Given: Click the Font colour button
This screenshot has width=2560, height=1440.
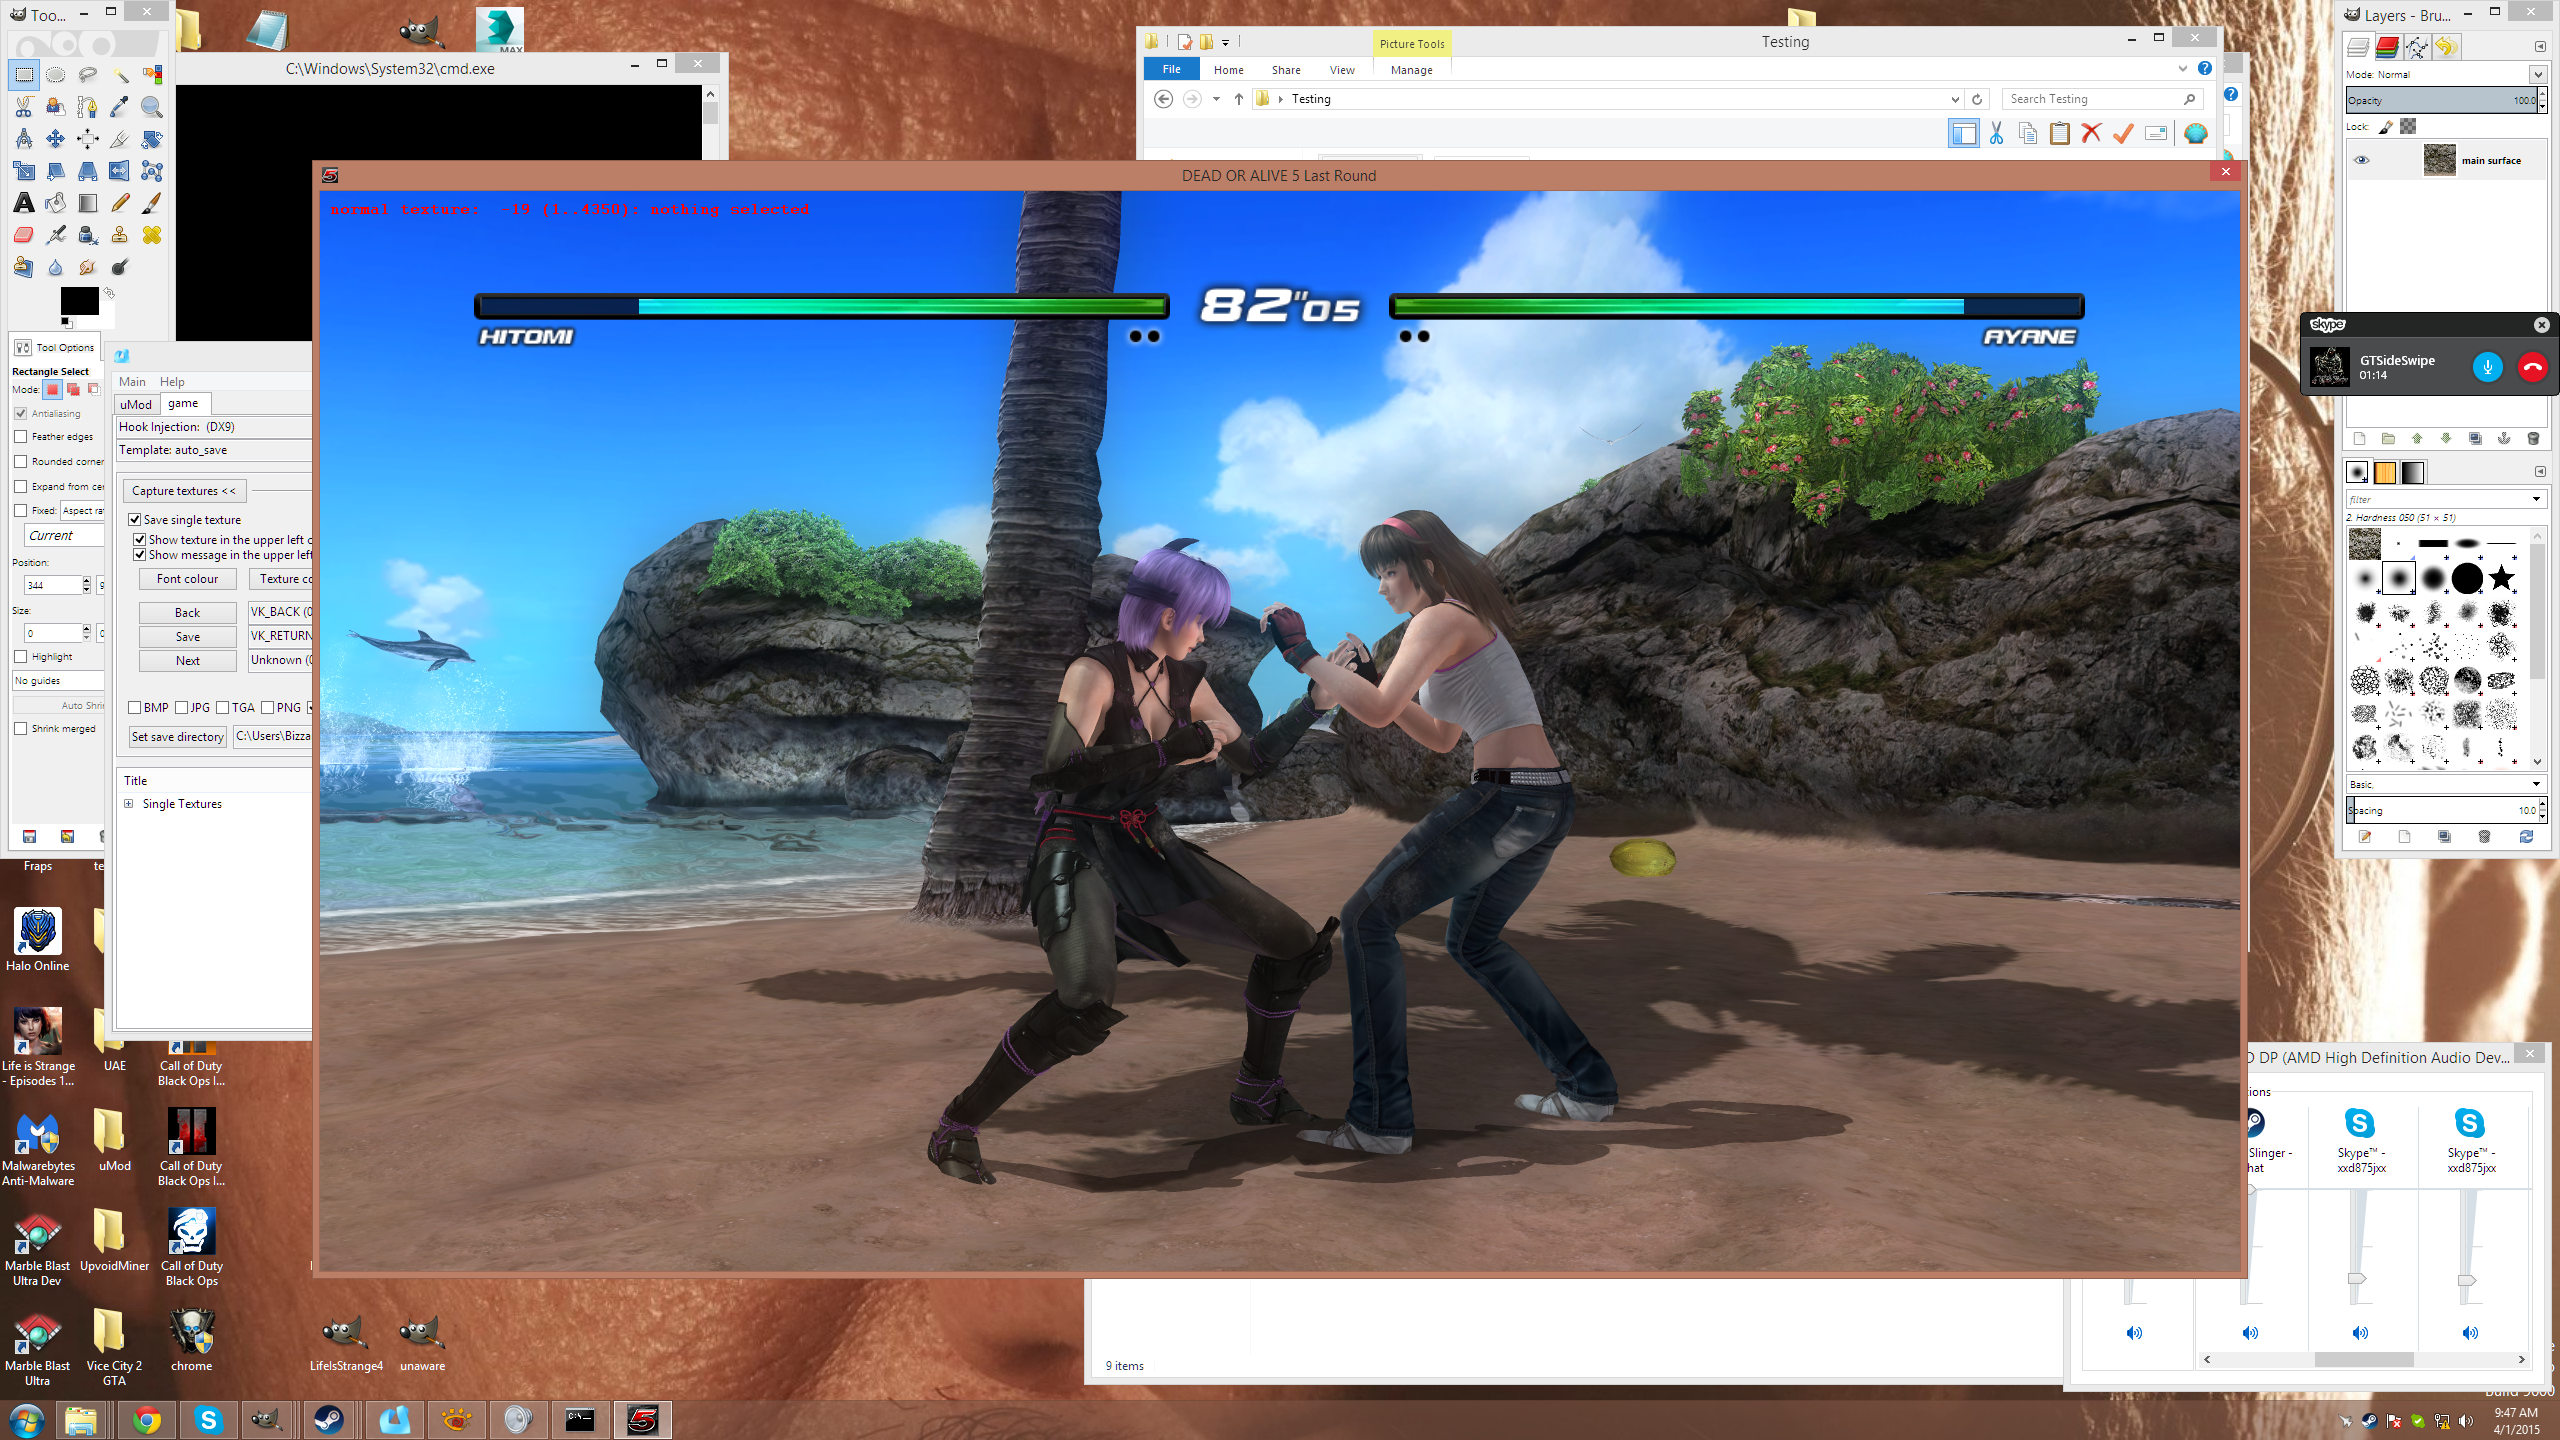Looking at the screenshot, I should tap(187, 579).
